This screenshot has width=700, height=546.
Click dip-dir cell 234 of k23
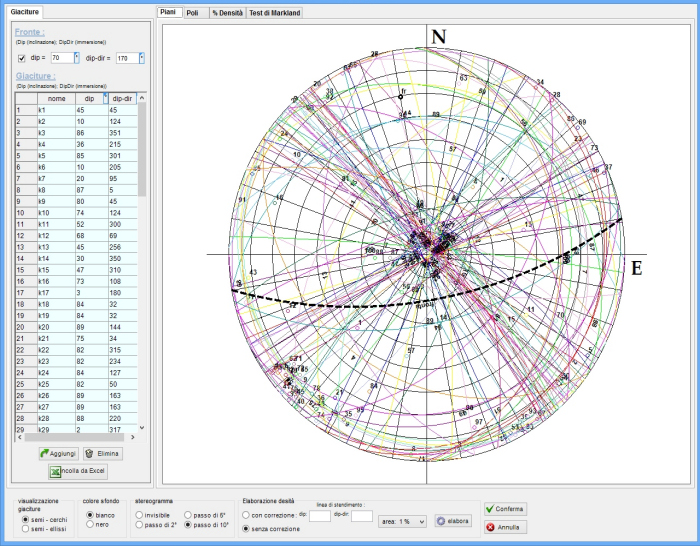123,362
